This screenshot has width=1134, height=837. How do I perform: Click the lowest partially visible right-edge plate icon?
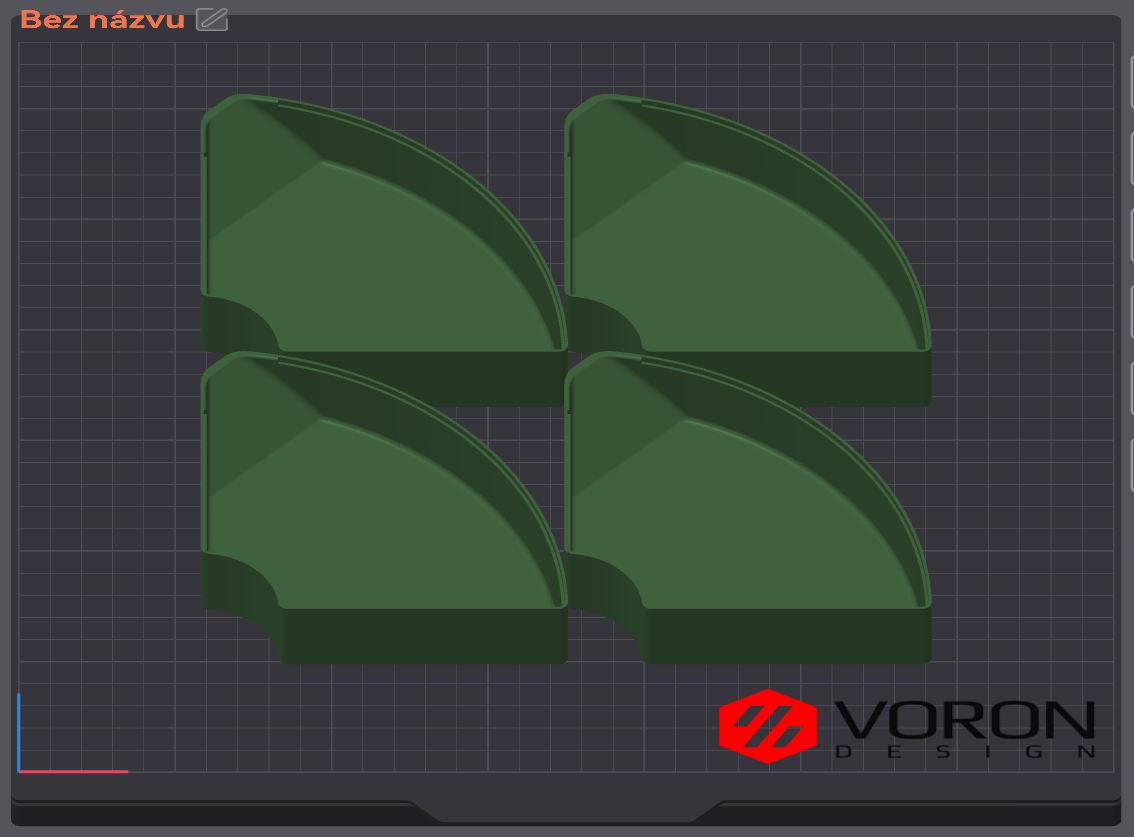(1131, 465)
